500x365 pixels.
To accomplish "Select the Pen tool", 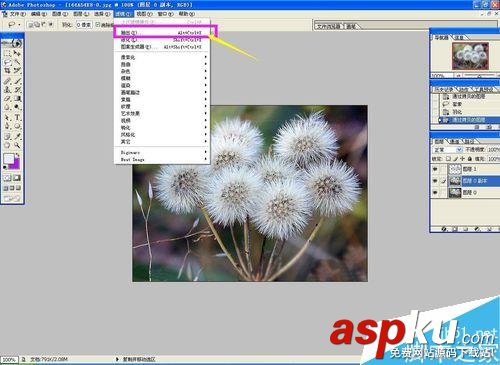I will tap(7, 126).
